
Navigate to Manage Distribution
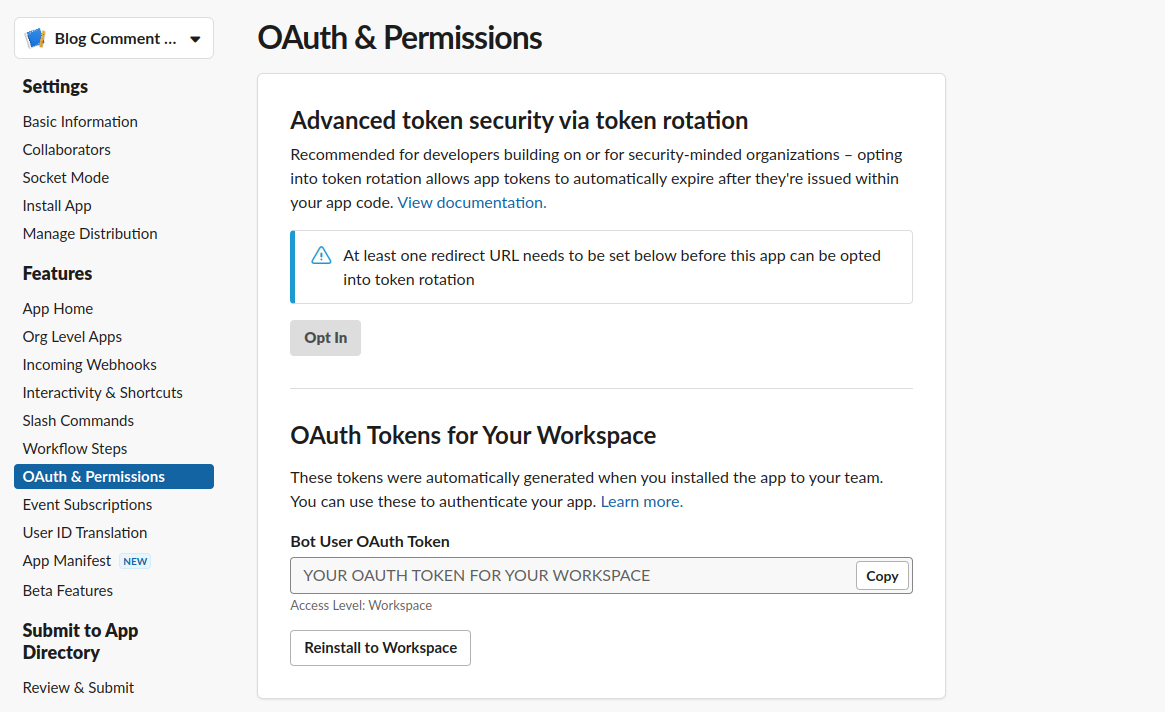(90, 234)
